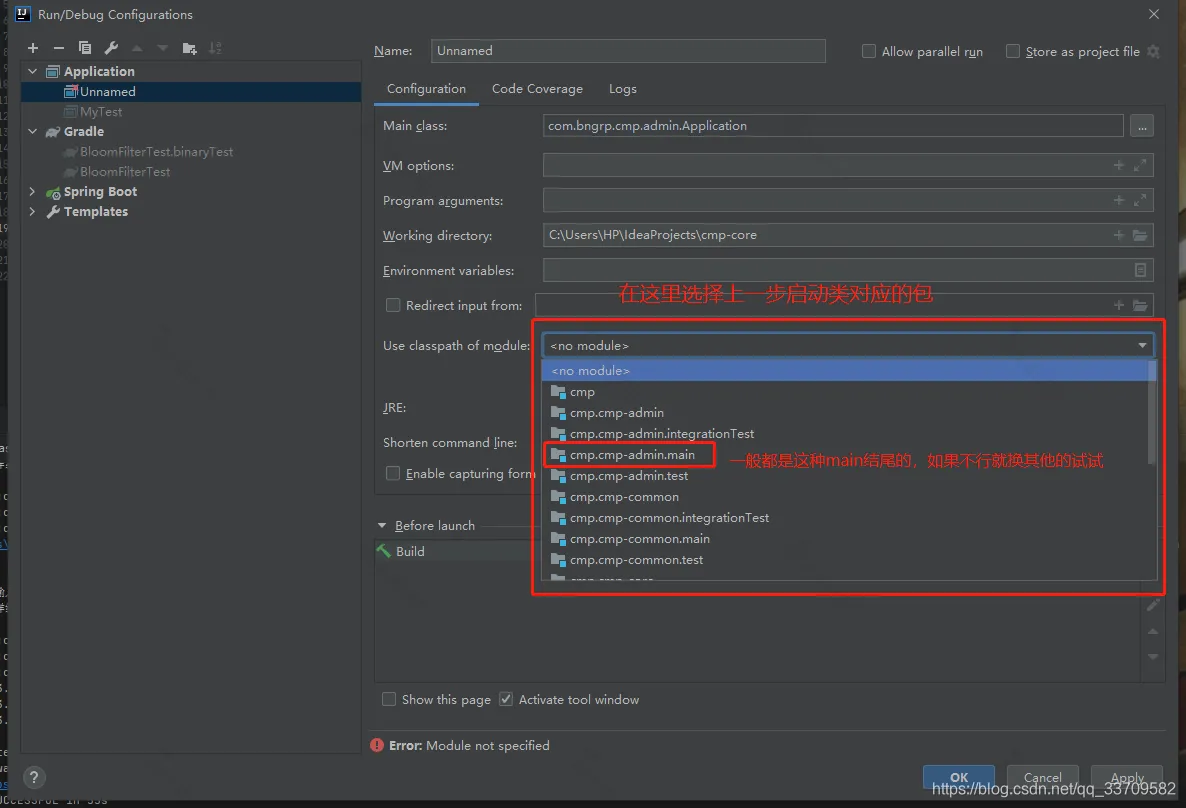This screenshot has height=808, width=1186.
Task: Move before launch task down
Action: pyautogui.click(x=1153, y=657)
